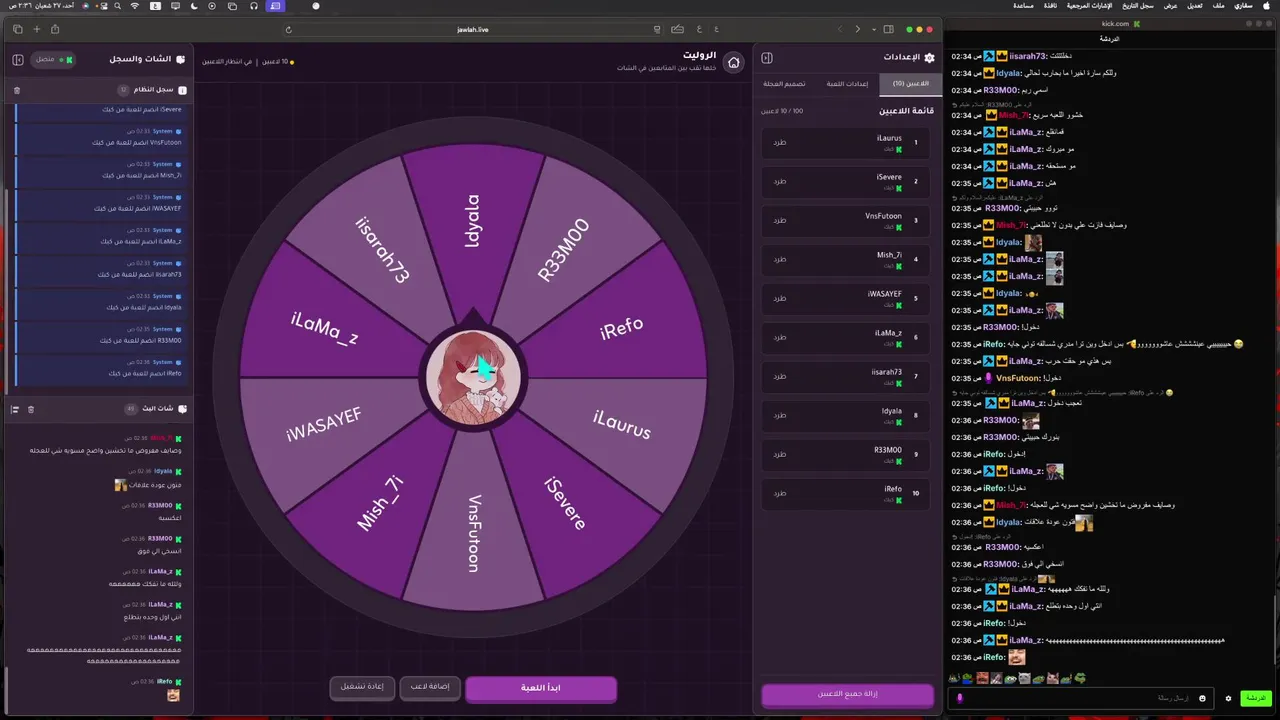The width and height of the screenshot is (1280, 720).
Task: Clear the stream chat with its trash icon
Action: pyautogui.click(x=31, y=409)
